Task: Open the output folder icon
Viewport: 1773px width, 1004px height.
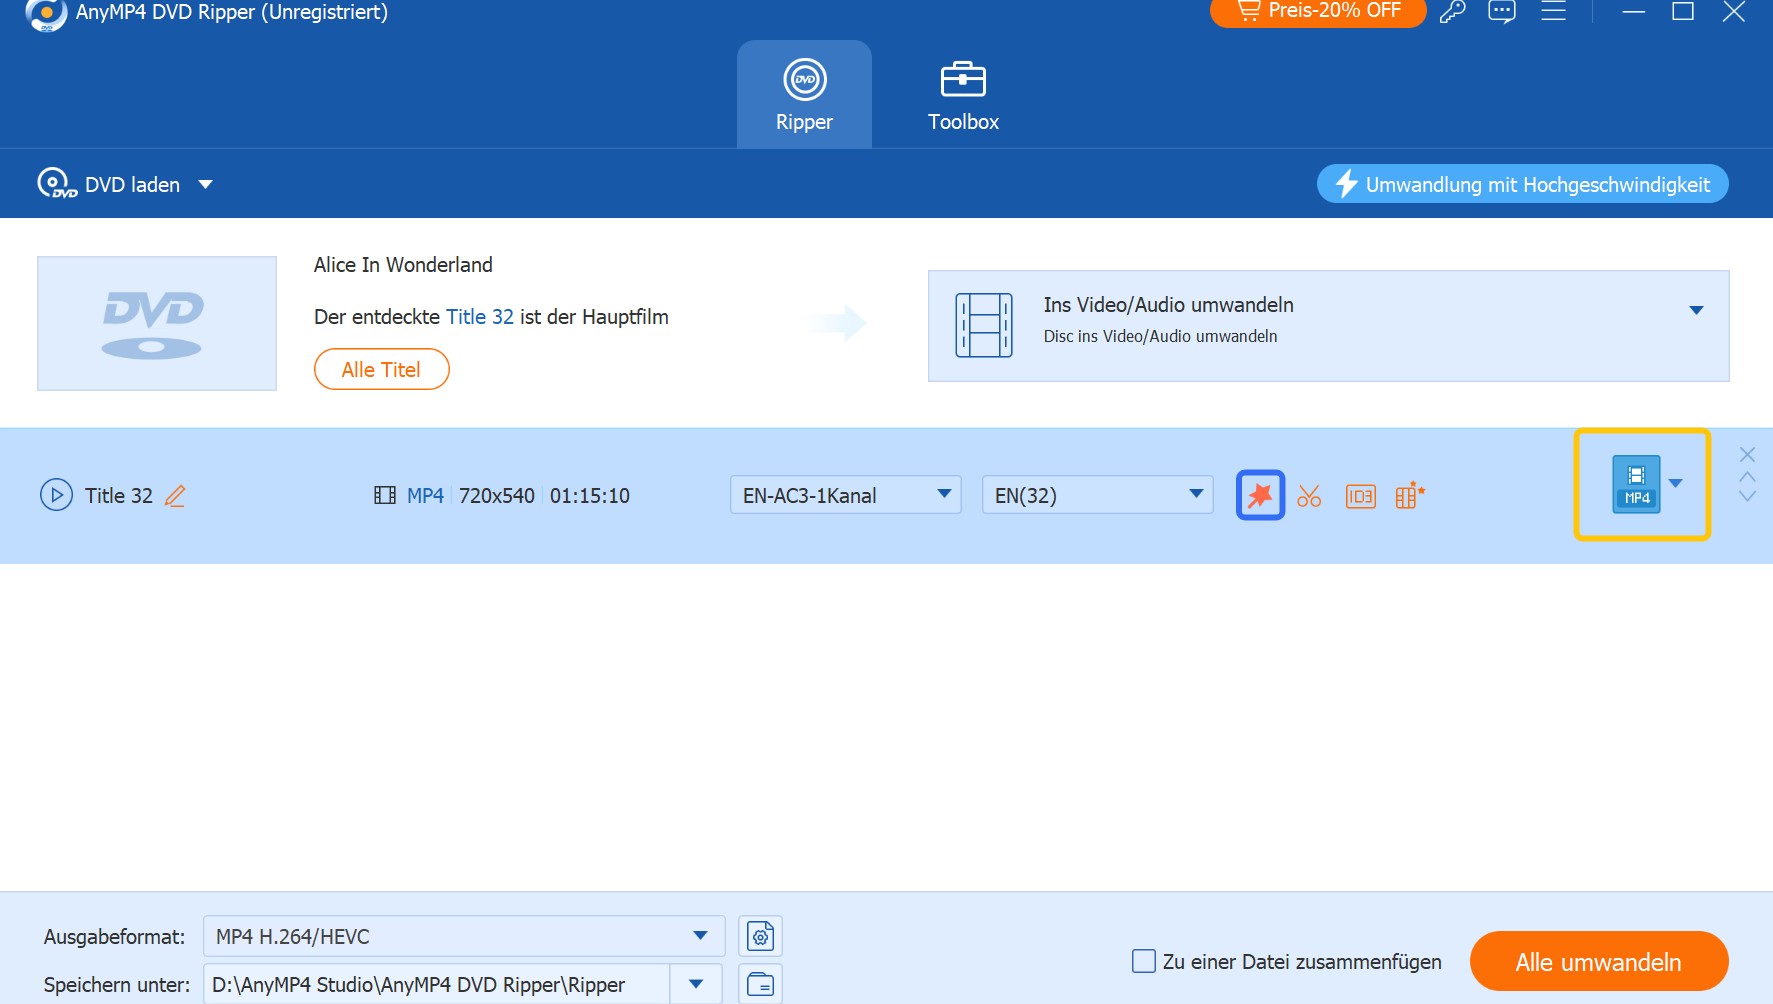Action: pos(760,984)
